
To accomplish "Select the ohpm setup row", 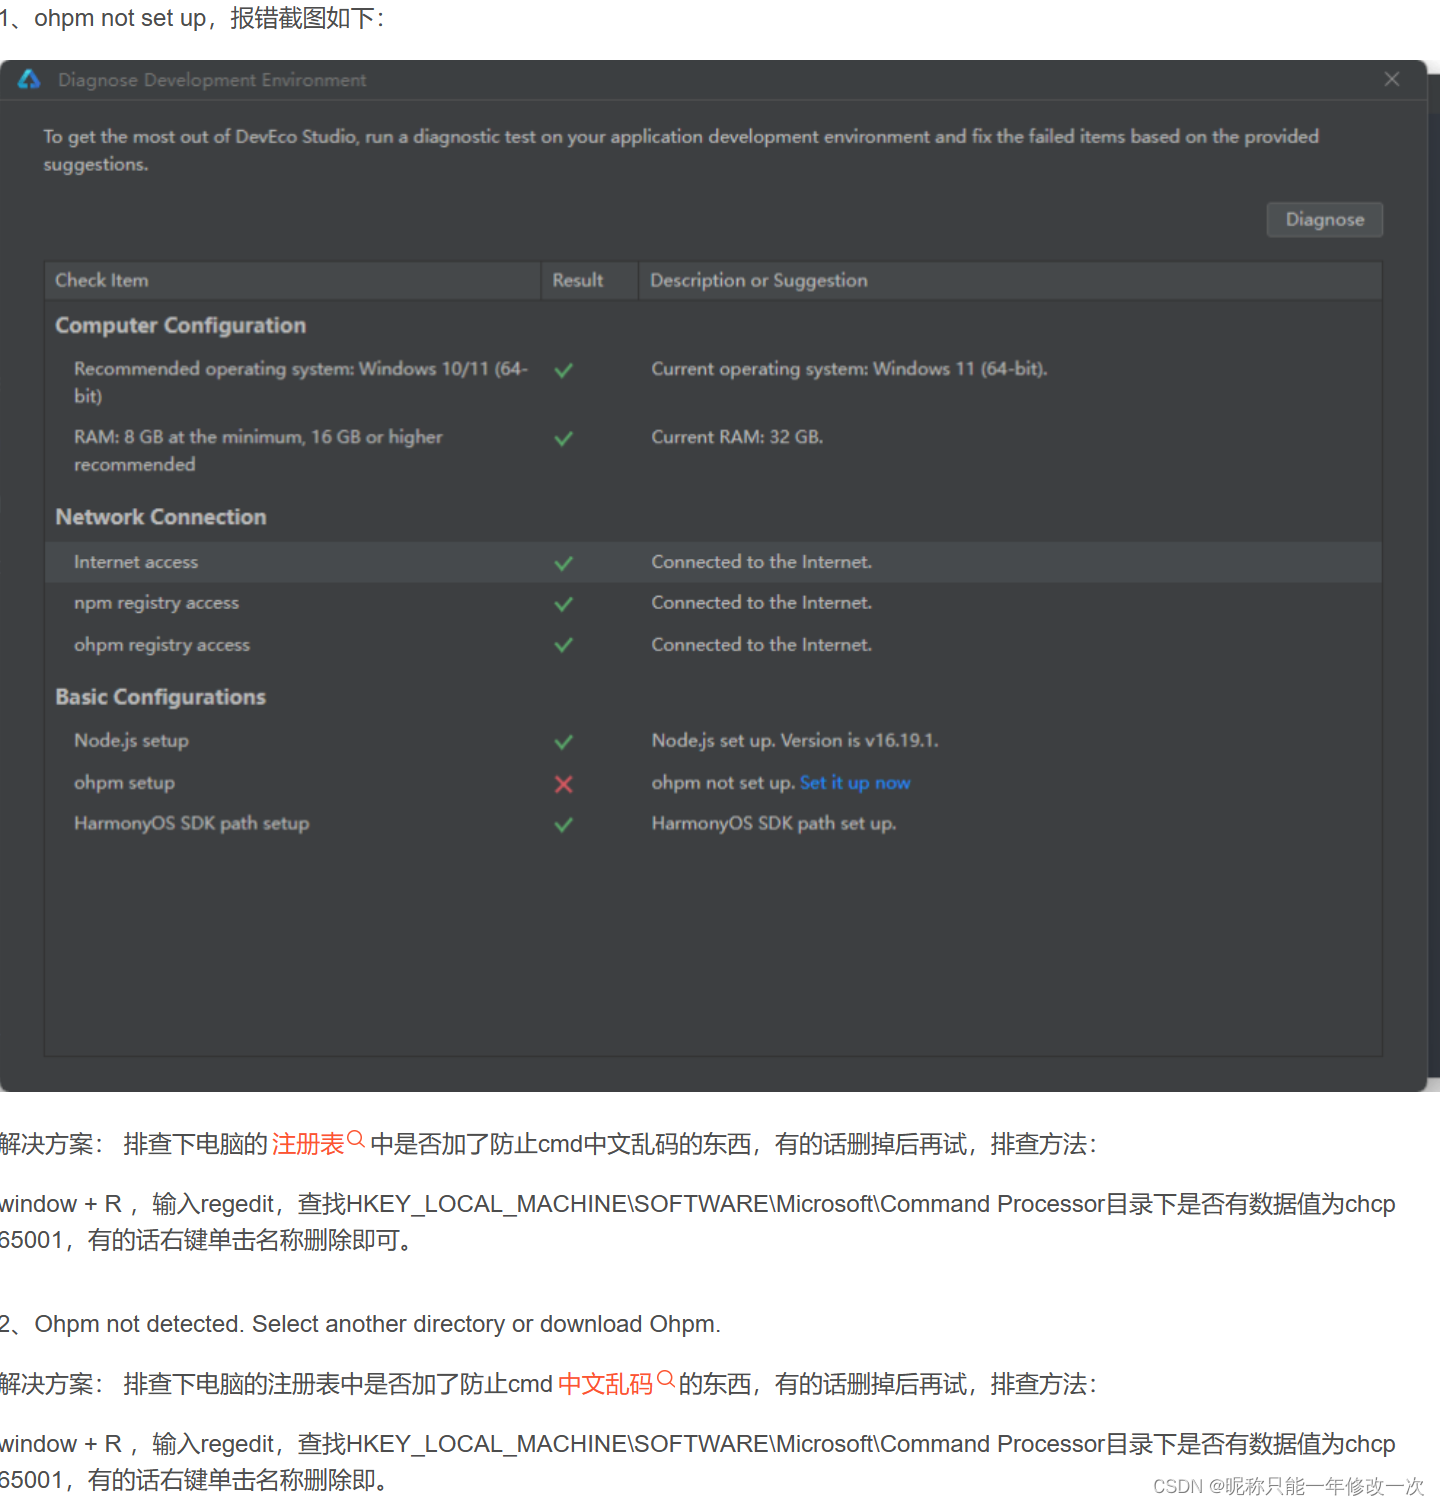I will (x=124, y=783).
